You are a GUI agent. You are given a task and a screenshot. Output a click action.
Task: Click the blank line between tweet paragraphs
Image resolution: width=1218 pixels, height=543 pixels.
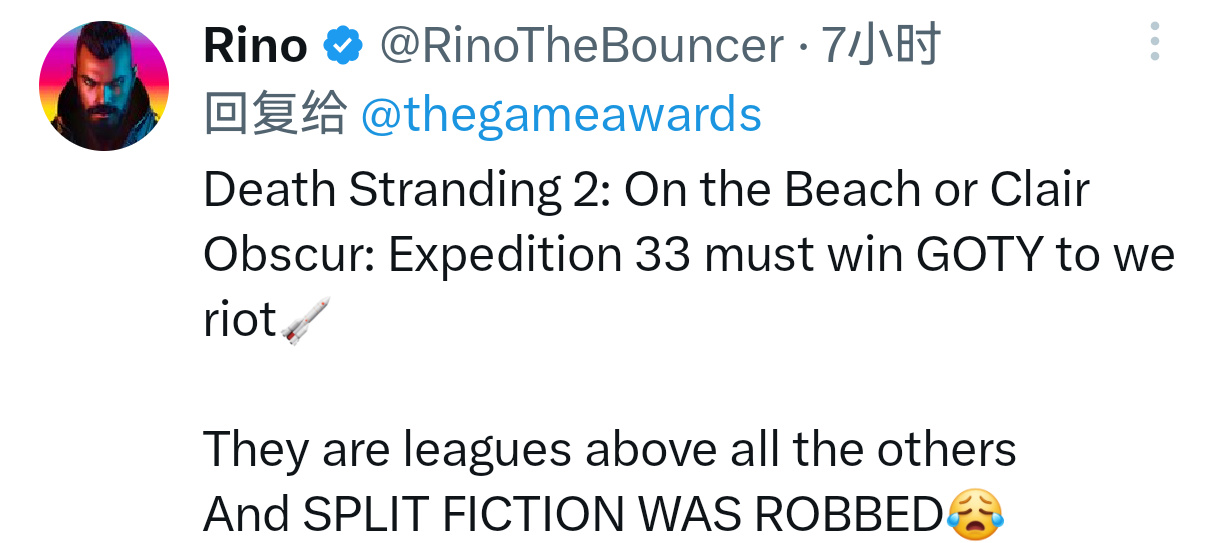(x=600, y=385)
